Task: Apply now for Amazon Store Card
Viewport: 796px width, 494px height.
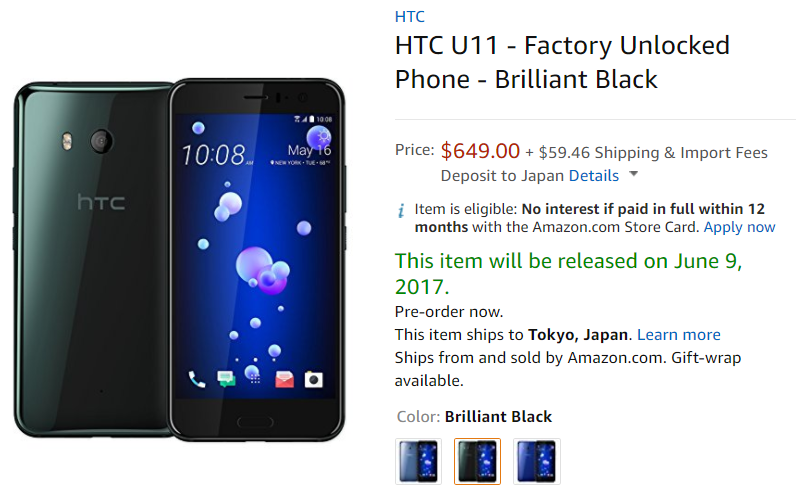Action: 739,227
